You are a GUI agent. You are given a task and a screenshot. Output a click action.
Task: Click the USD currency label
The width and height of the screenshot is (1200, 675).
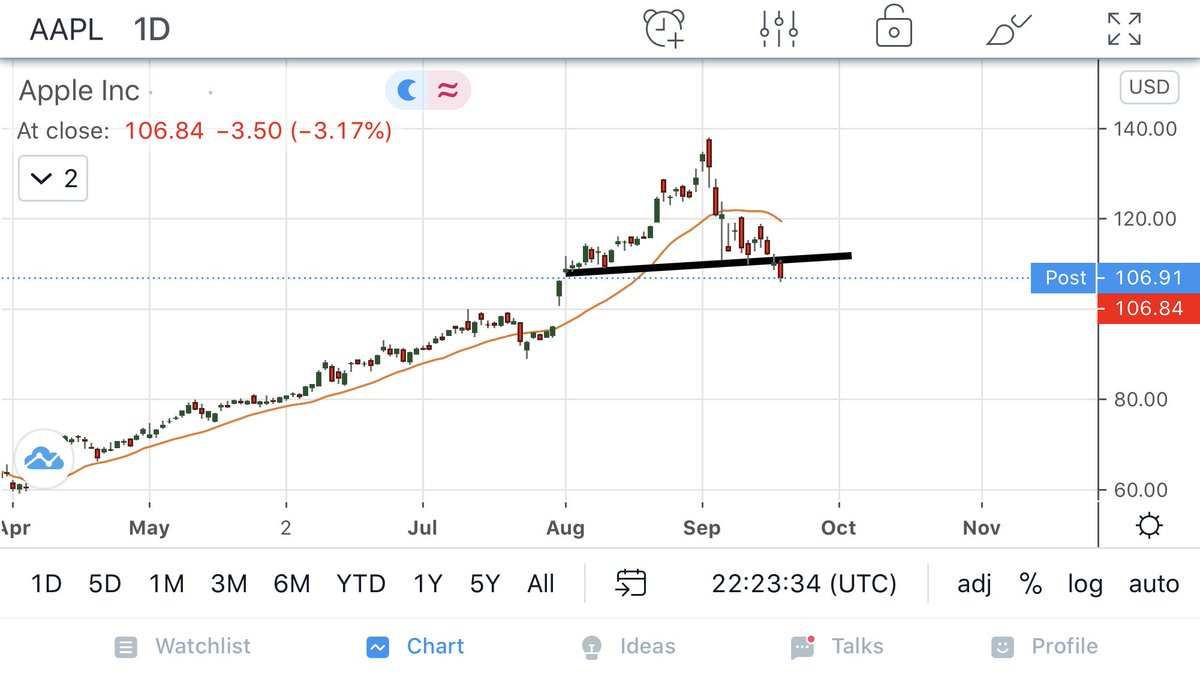[x=1149, y=87]
